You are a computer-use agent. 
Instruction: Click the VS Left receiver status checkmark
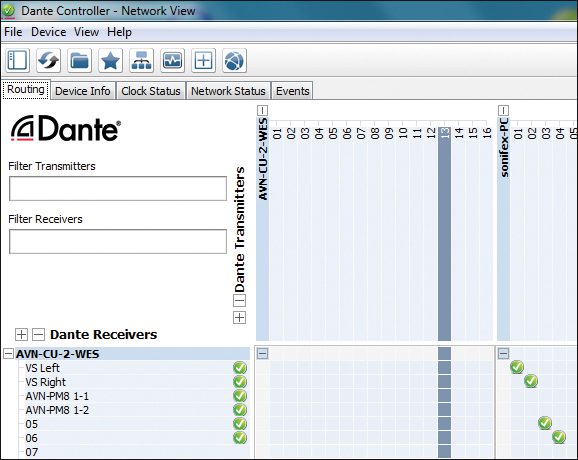[x=240, y=368]
